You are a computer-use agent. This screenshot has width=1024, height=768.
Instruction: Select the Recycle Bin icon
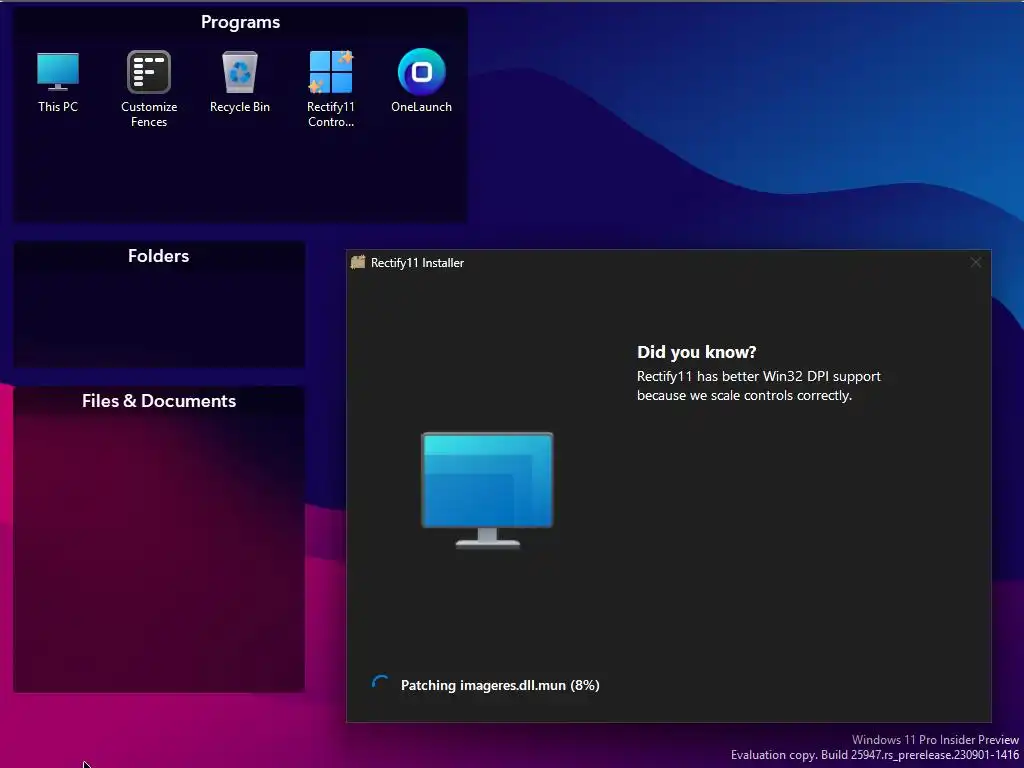tap(240, 82)
